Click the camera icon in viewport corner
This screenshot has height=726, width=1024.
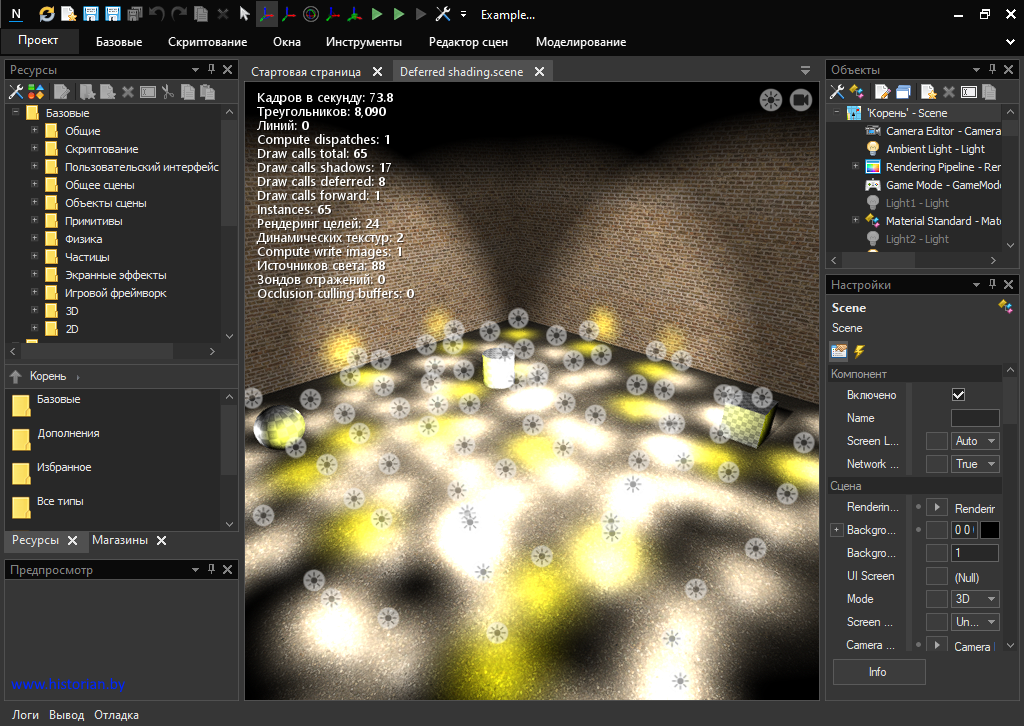tap(800, 99)
